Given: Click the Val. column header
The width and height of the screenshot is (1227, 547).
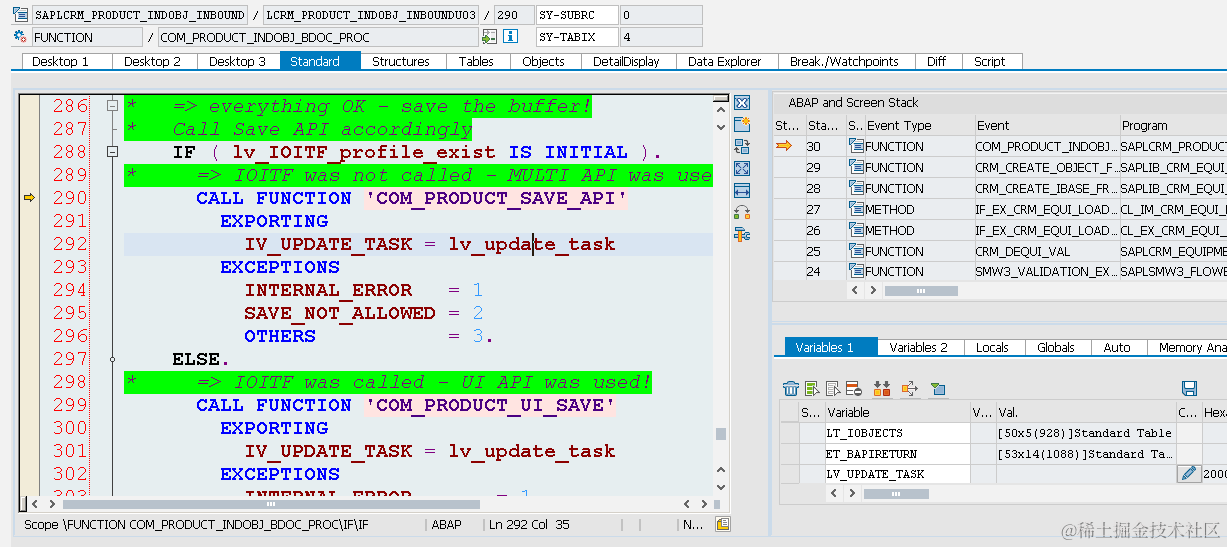Looking at the screenshot, I should coord(1085,412).
